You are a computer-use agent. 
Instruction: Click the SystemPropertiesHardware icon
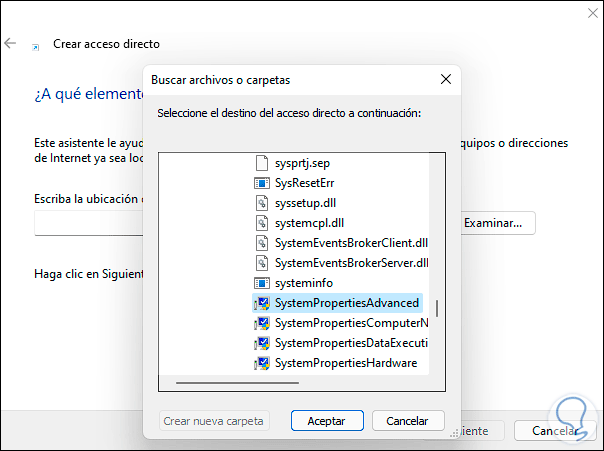(x=263, y=363)
